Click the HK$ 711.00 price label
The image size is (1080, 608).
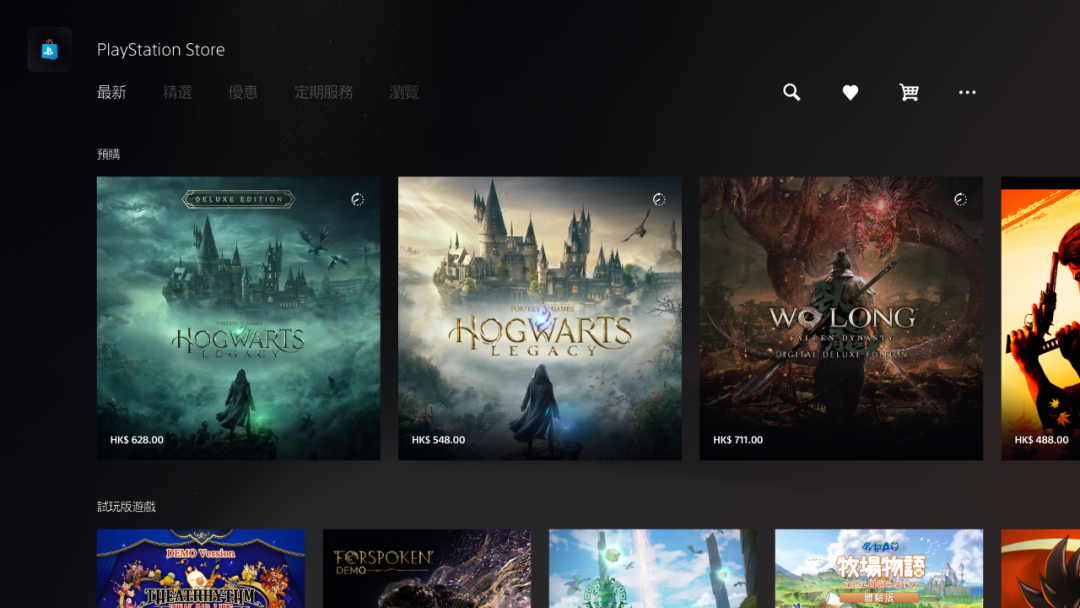click(x=738, y=440)
